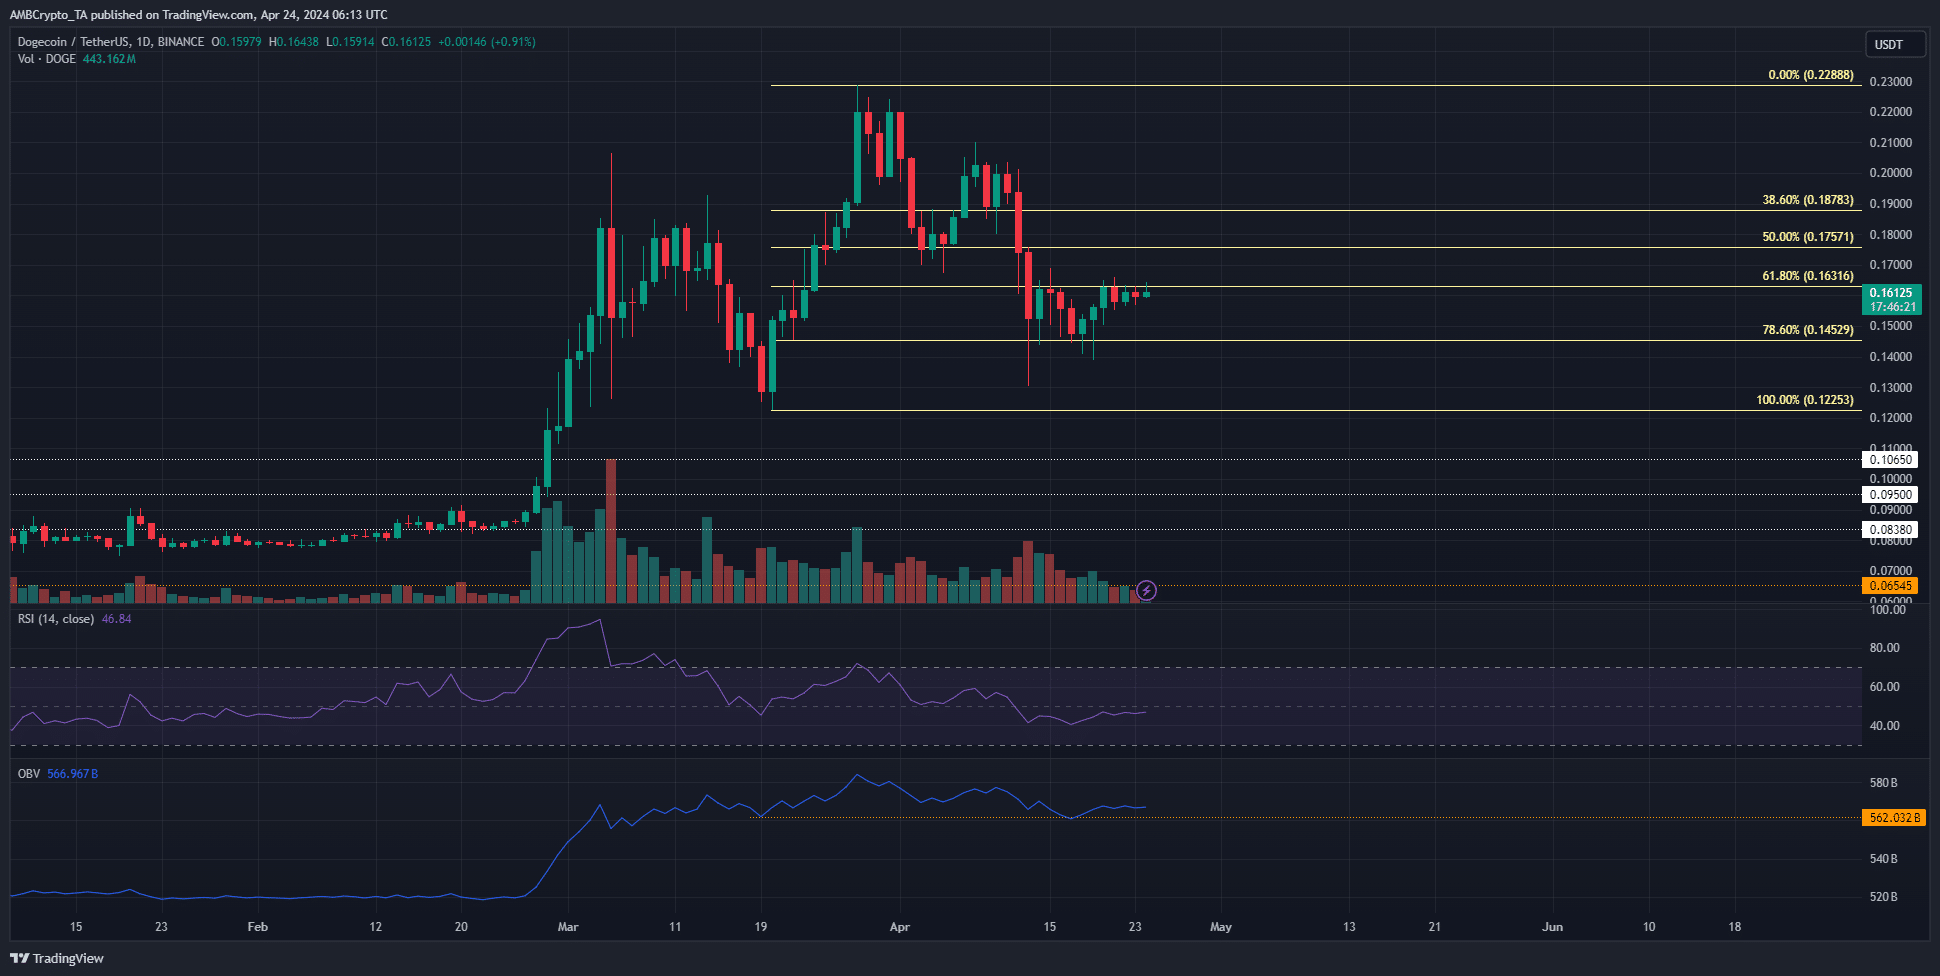Click the 0.23000 price axis label
1940x976 pixels.
[1890, 82]
